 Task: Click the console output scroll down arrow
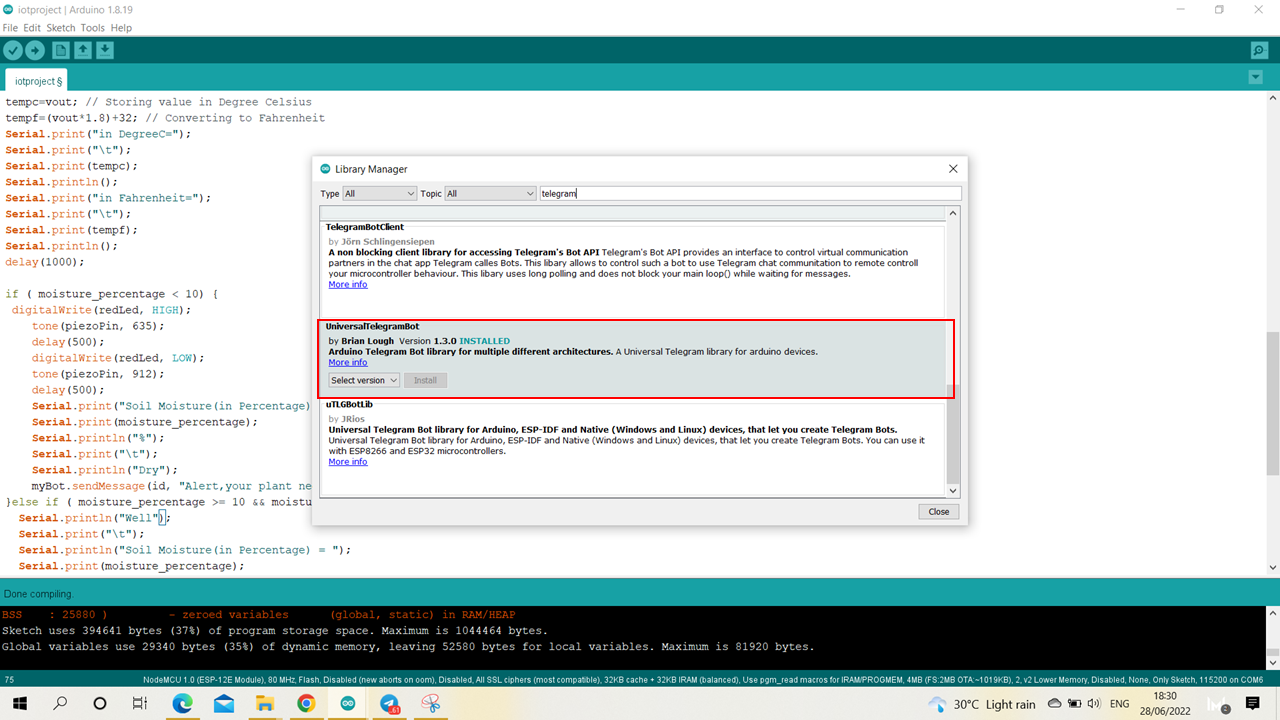1272,662
